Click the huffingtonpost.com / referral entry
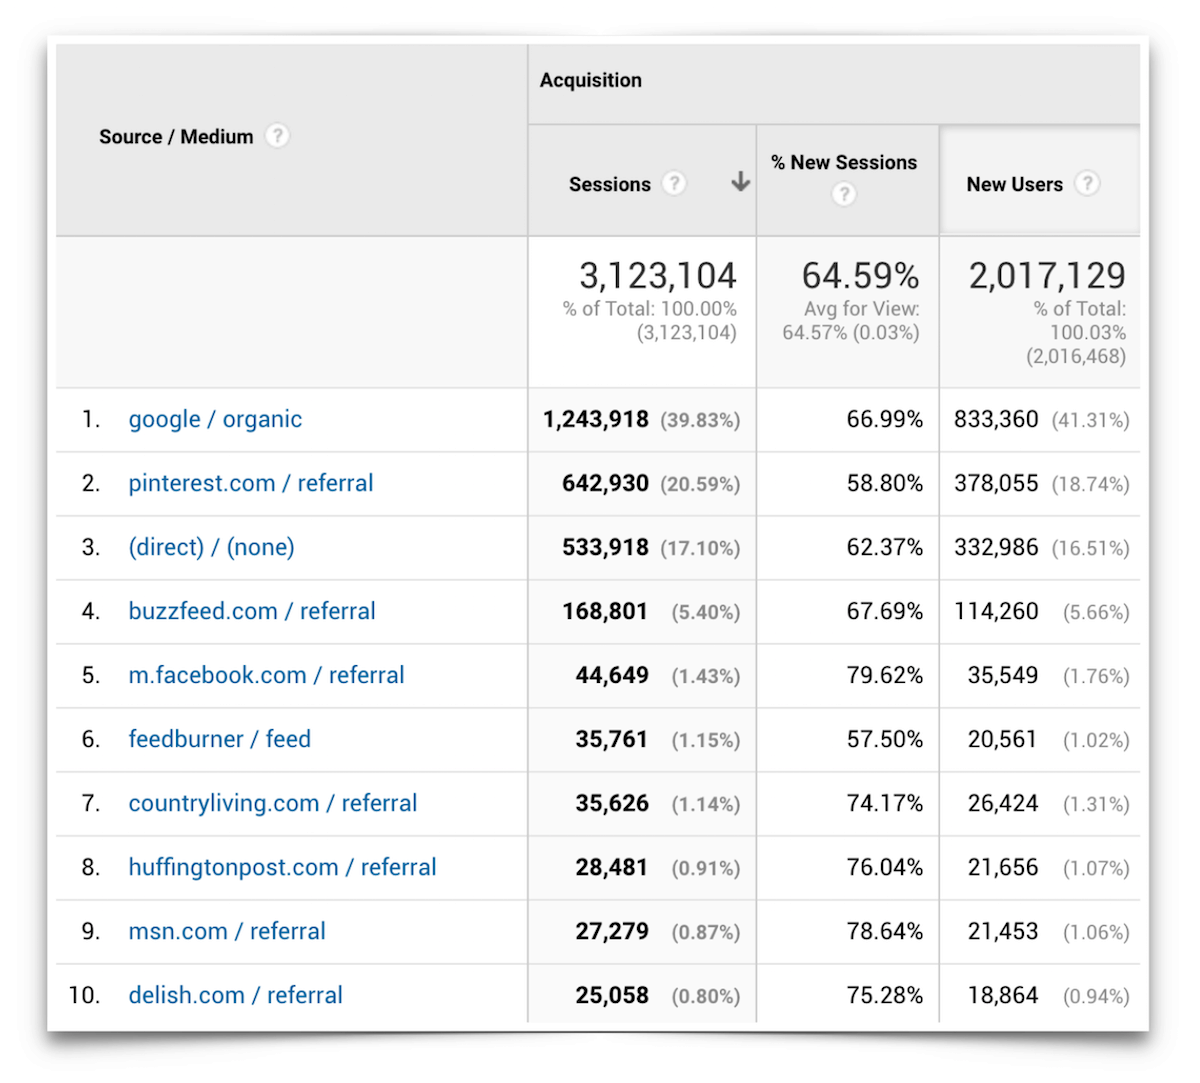 coord(283,867)
